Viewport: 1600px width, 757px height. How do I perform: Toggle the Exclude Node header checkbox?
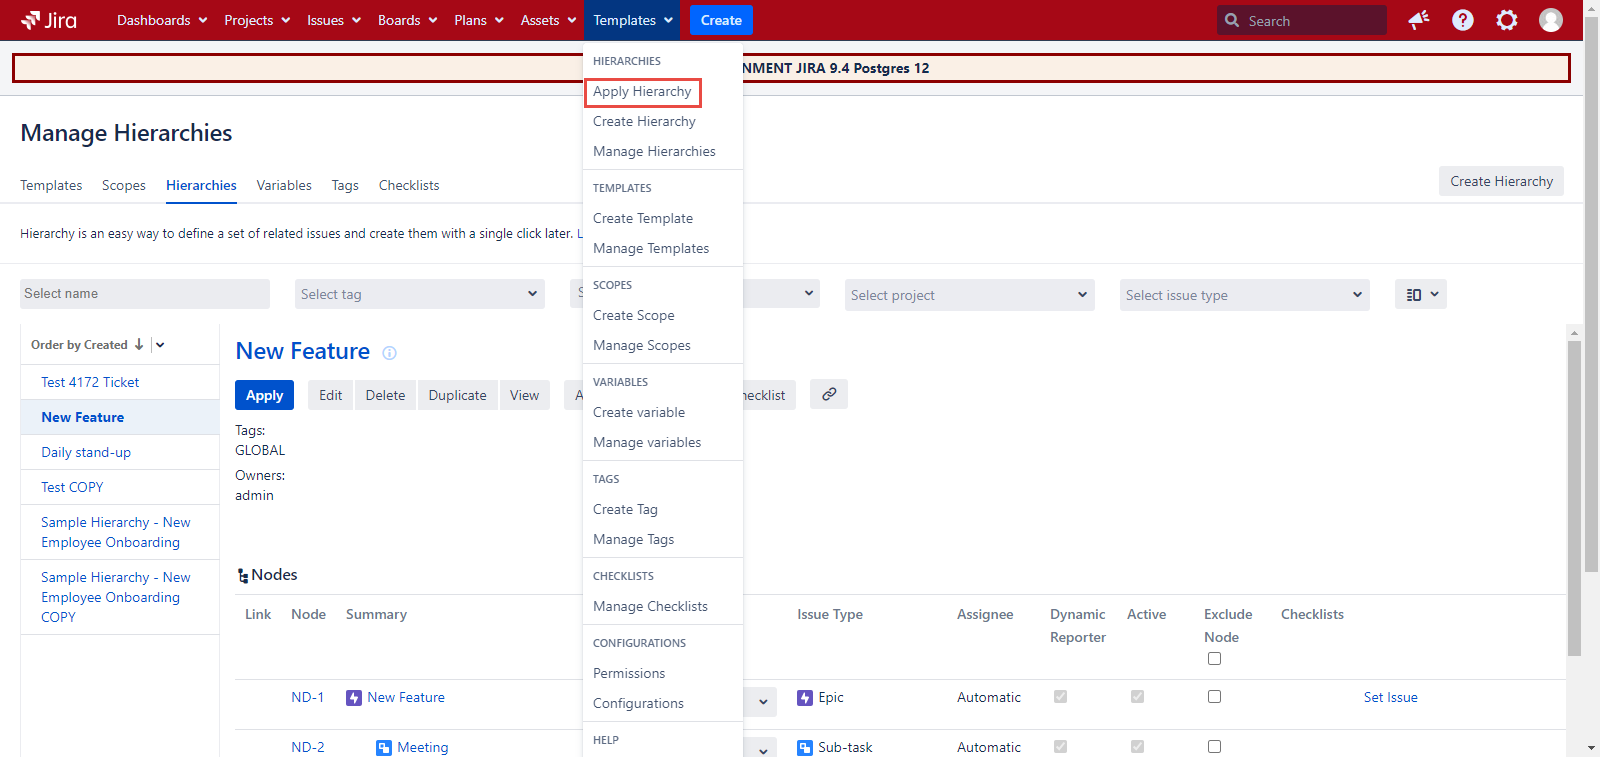pyautogui.click(x=1214, y=658)
